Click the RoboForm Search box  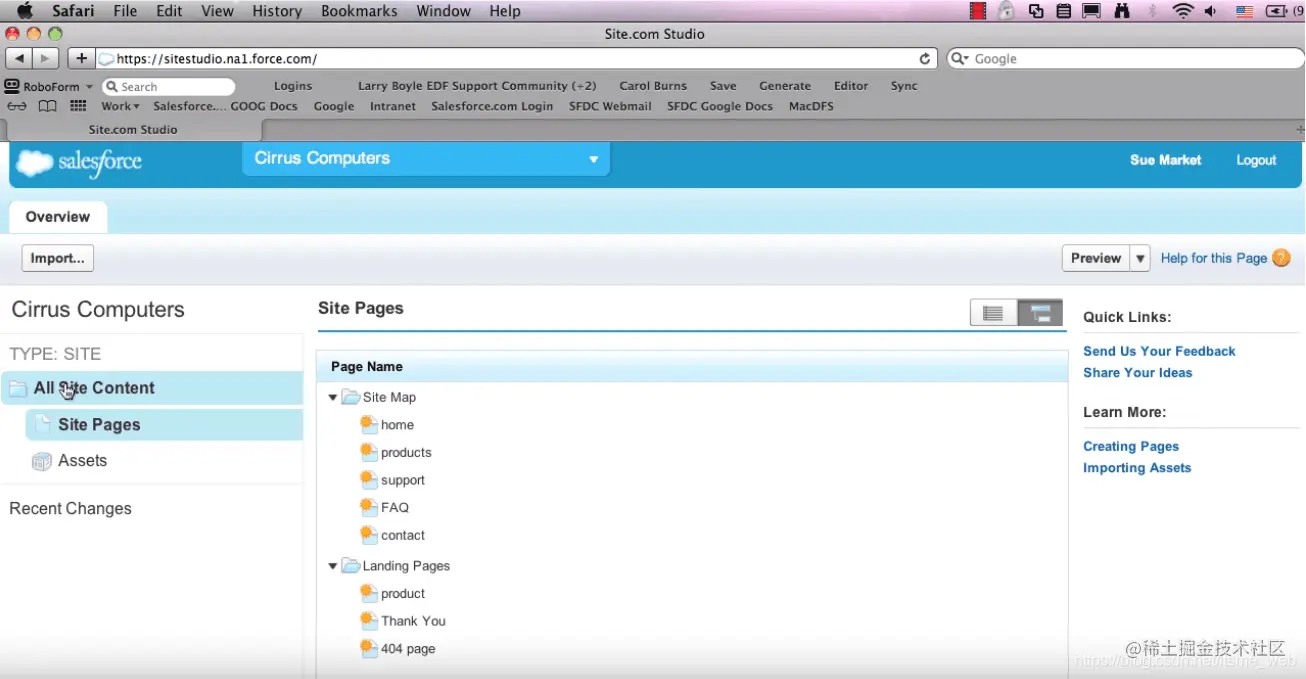(167, 87)
